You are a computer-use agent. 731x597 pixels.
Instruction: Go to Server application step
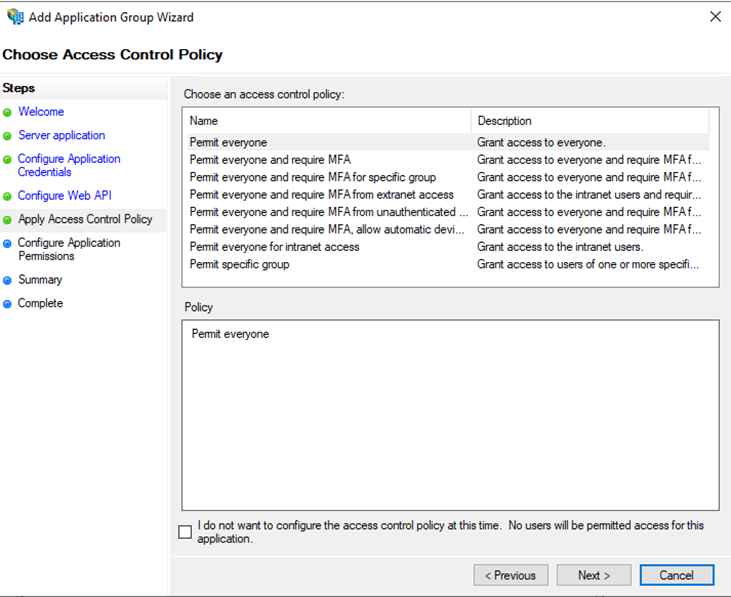click(x=62, y=135)
